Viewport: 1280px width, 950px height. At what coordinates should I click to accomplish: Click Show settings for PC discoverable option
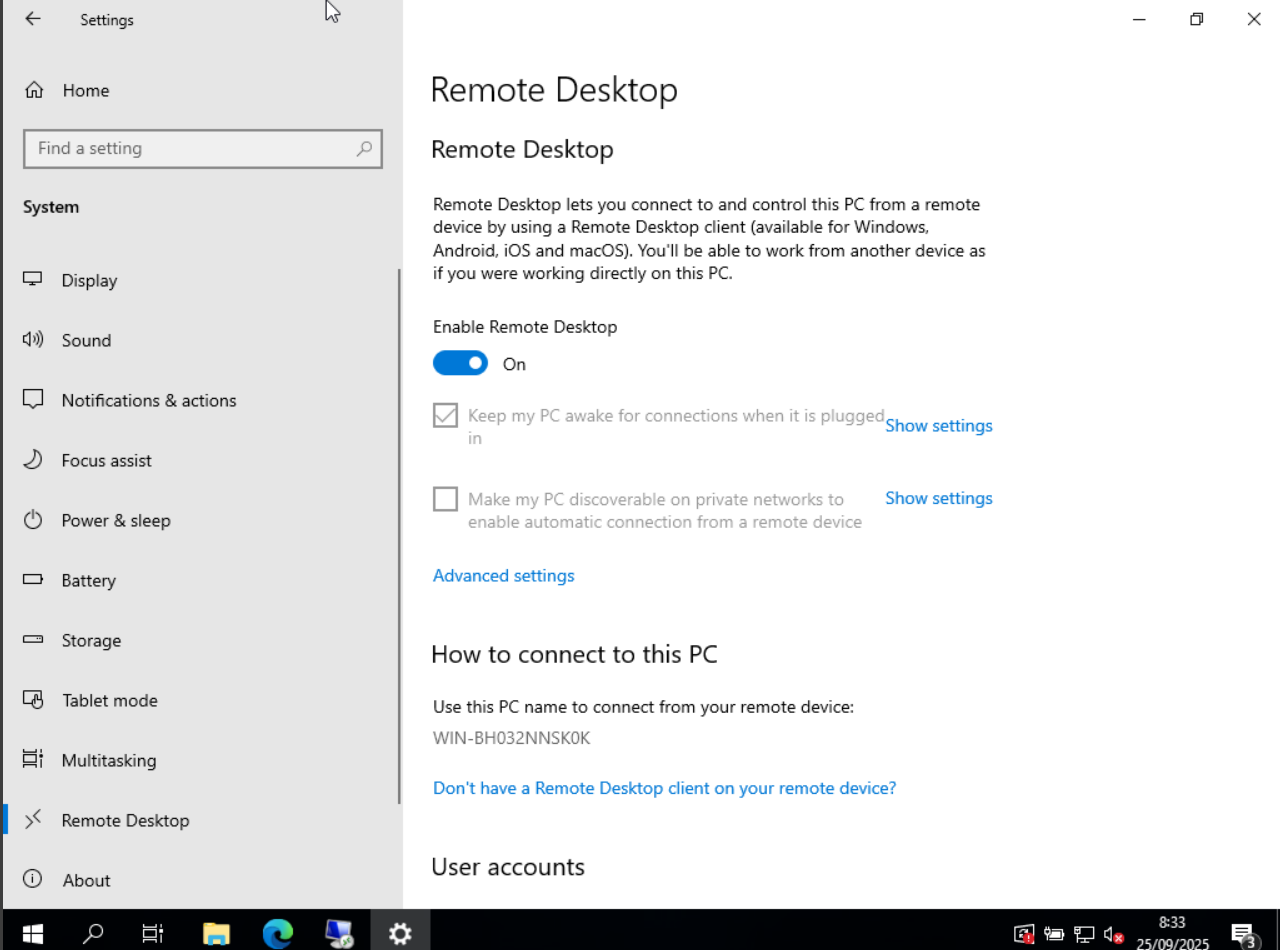(x=938, y=498)
